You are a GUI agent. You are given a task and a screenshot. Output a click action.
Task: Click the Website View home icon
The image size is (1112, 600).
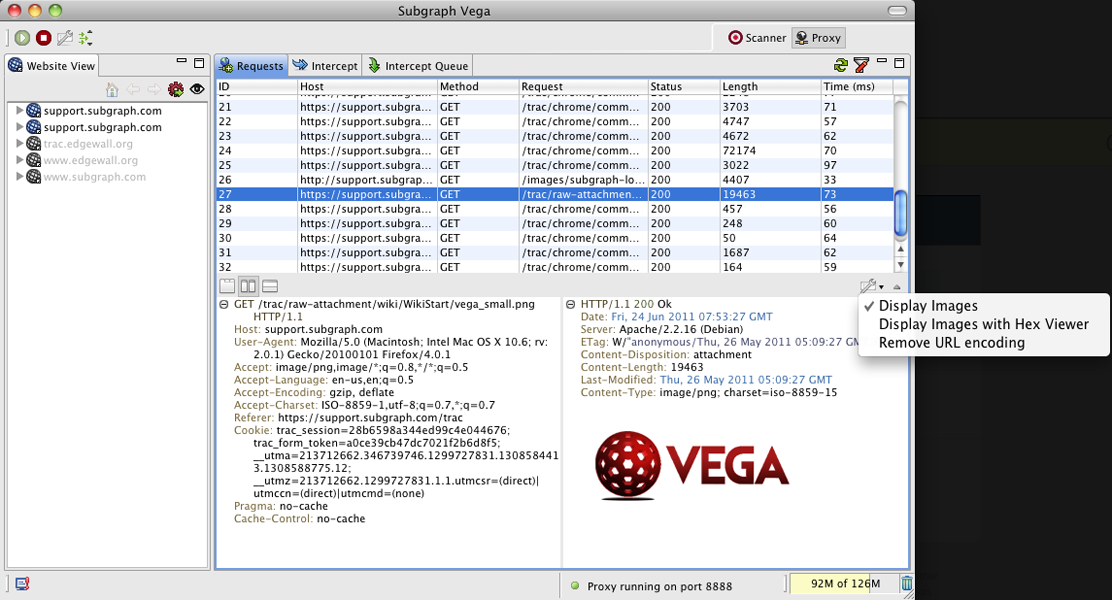coord(112,90)
